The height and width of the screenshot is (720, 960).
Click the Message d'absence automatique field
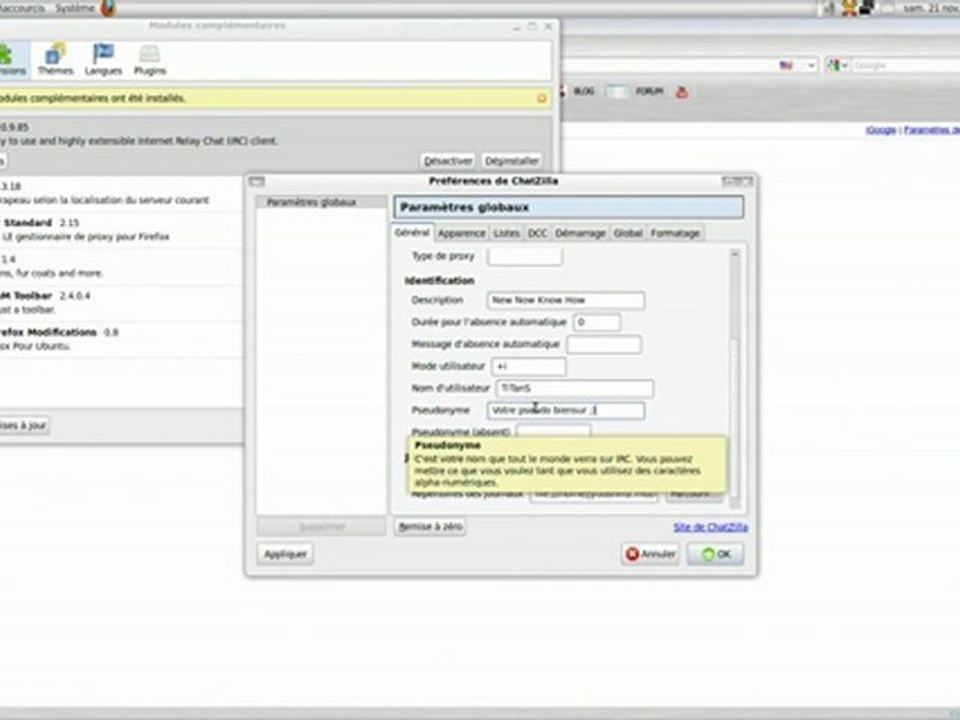pyautogui.click(x=604, y=344)
